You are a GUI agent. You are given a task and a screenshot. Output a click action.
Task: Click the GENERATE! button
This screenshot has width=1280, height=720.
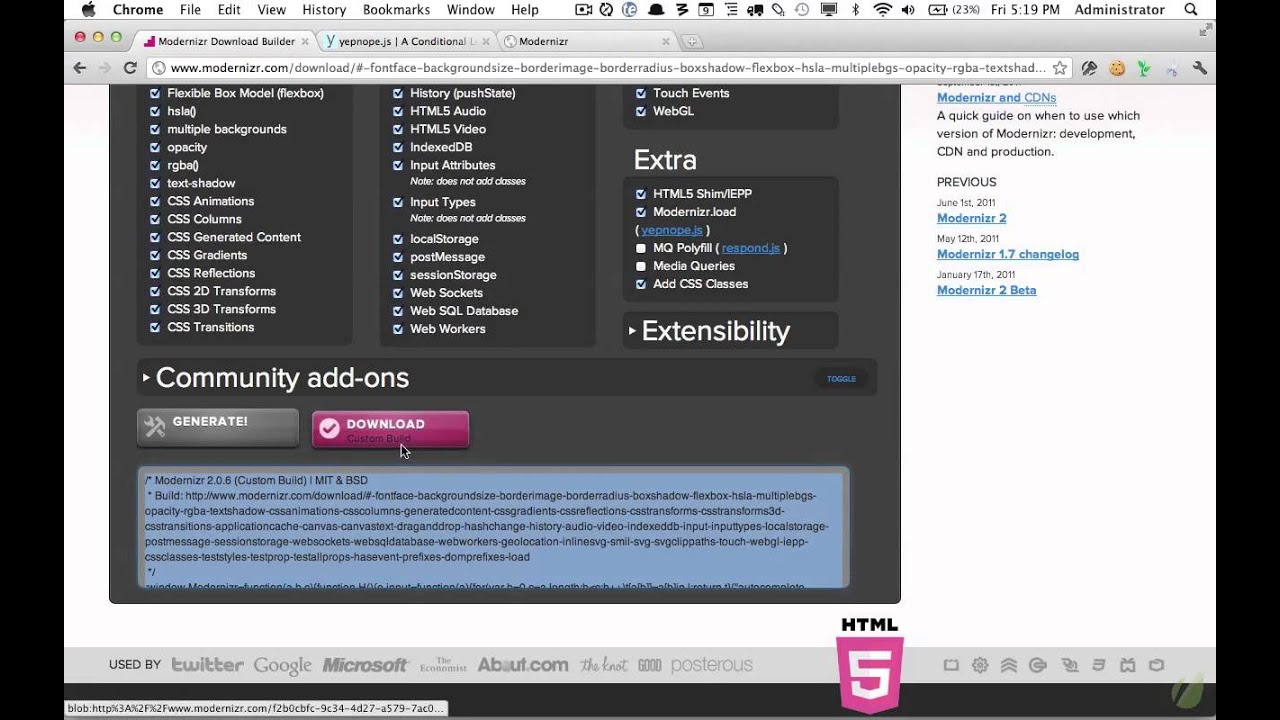(218, 427)
